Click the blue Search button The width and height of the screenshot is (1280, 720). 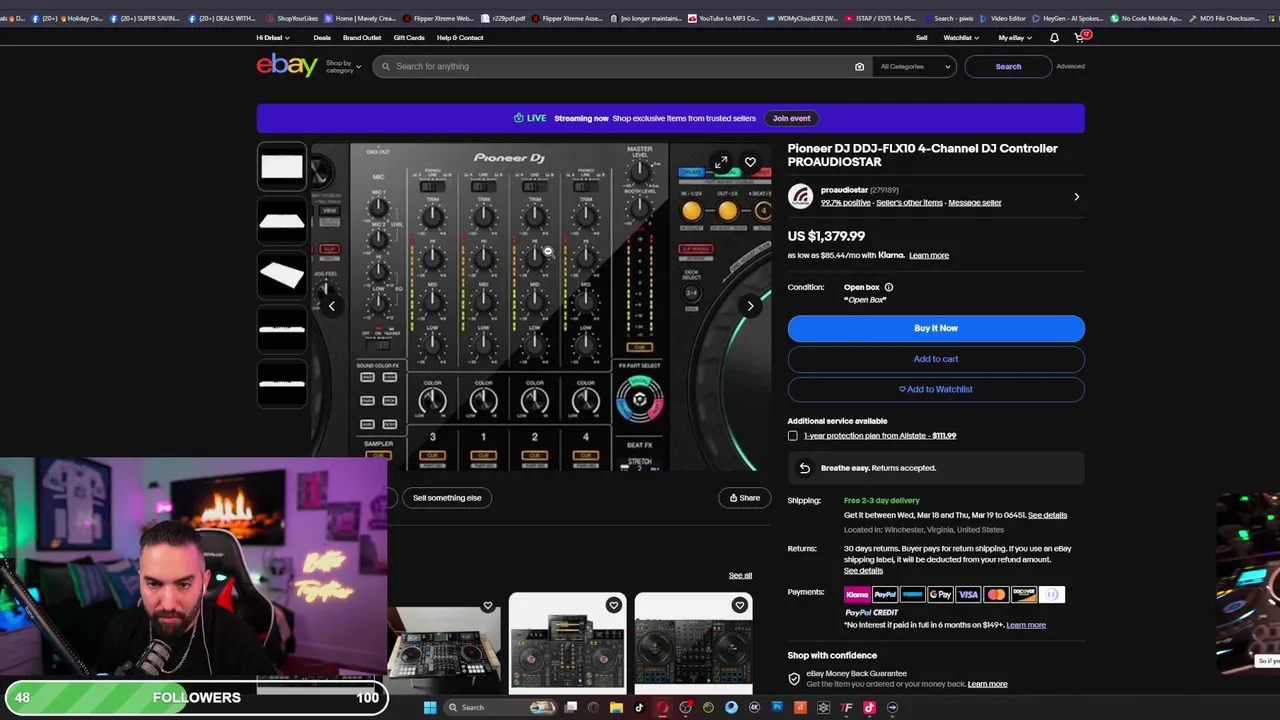click(x=1008, y=67)
